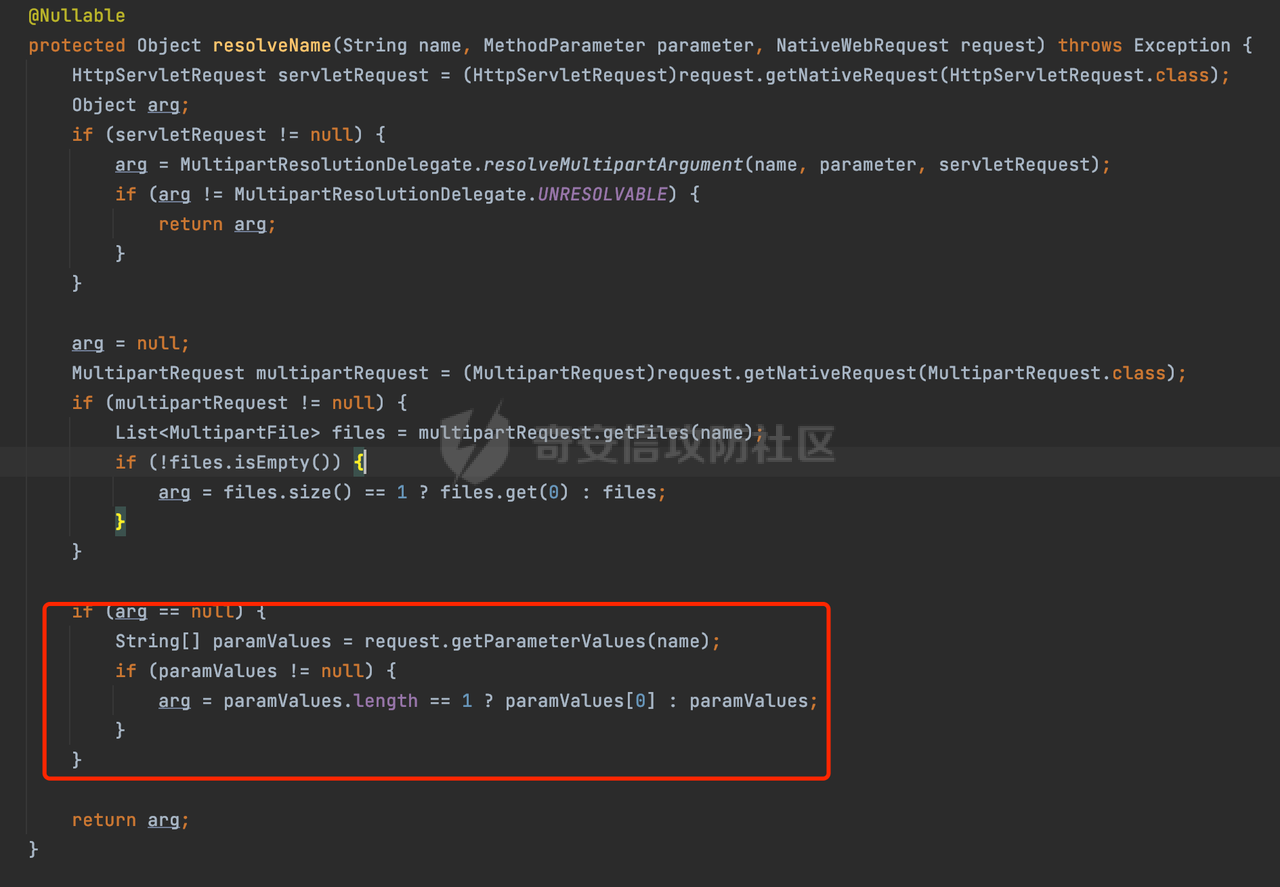The width and height of the screenshot is (1280, 887).
Task: Click the MethodParameter type in signature
Action: pos(564,46)
